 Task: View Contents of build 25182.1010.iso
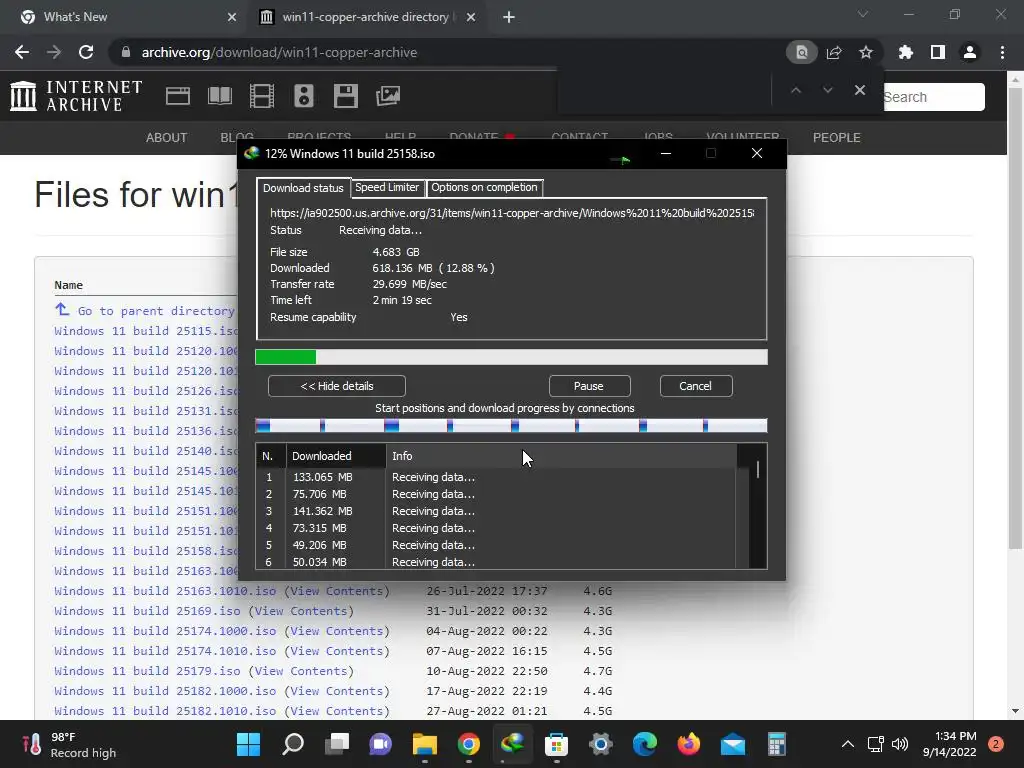click(336, 711)
